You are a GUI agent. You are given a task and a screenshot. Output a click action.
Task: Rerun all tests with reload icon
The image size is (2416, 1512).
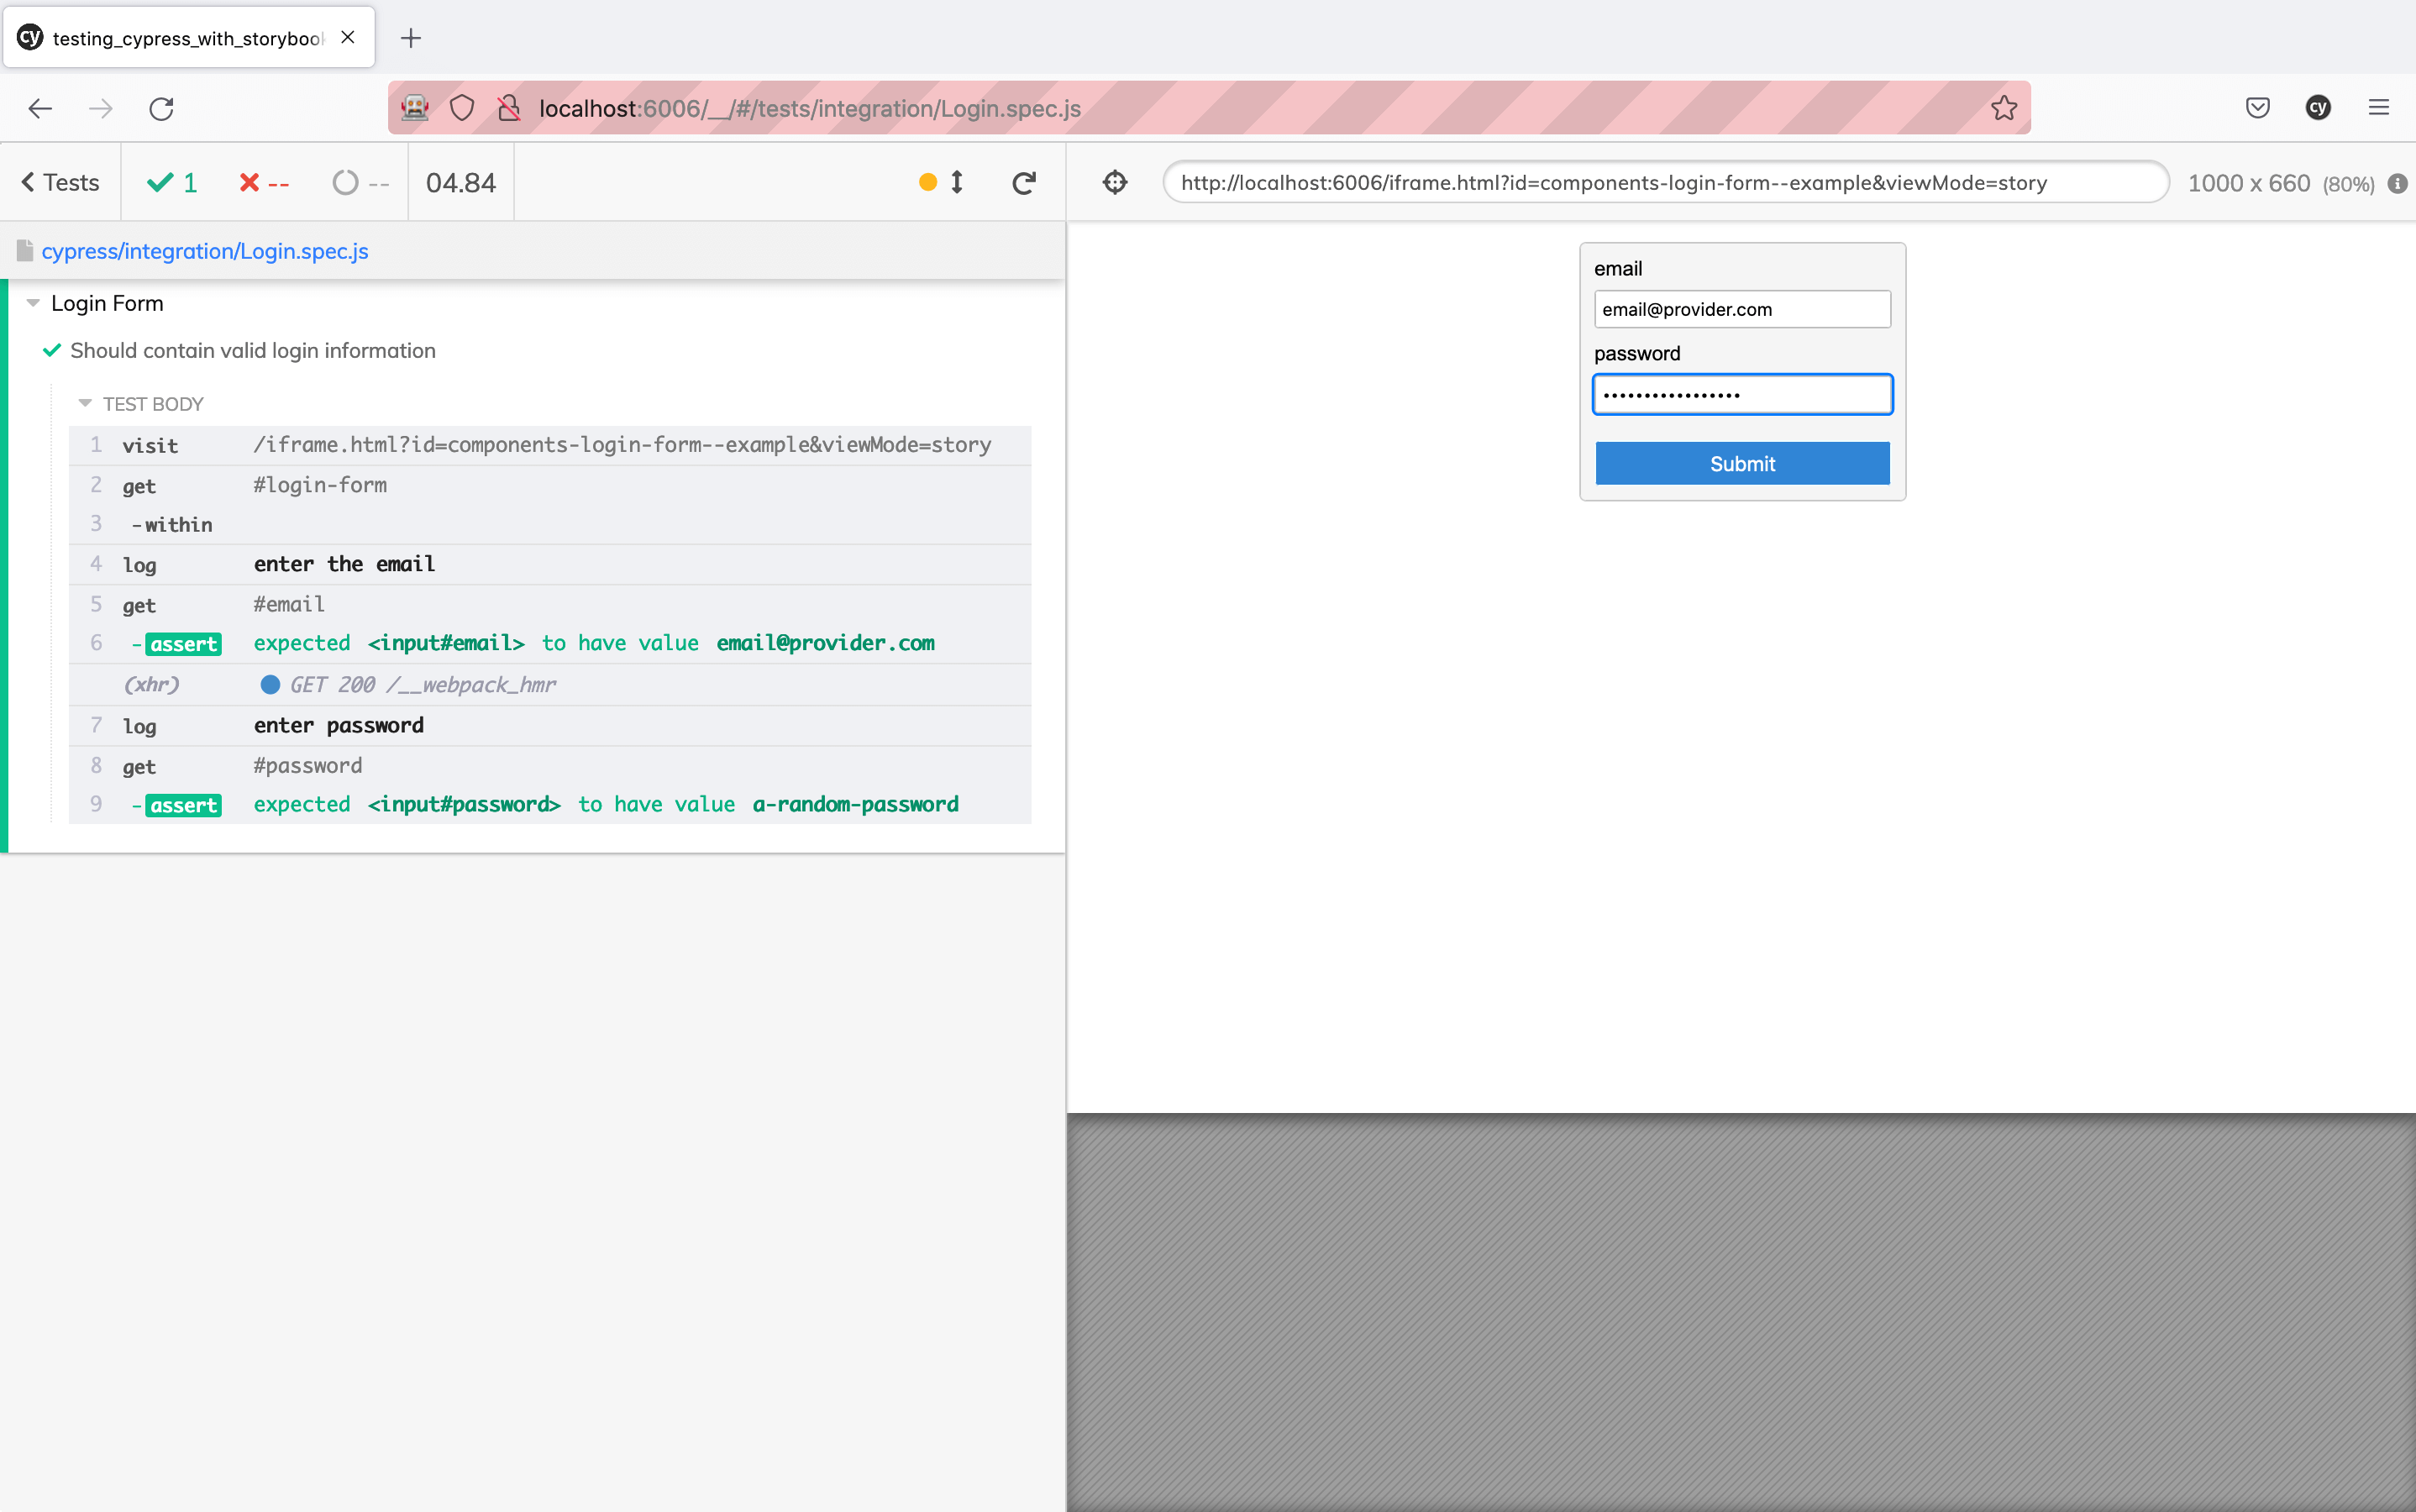1023,183
